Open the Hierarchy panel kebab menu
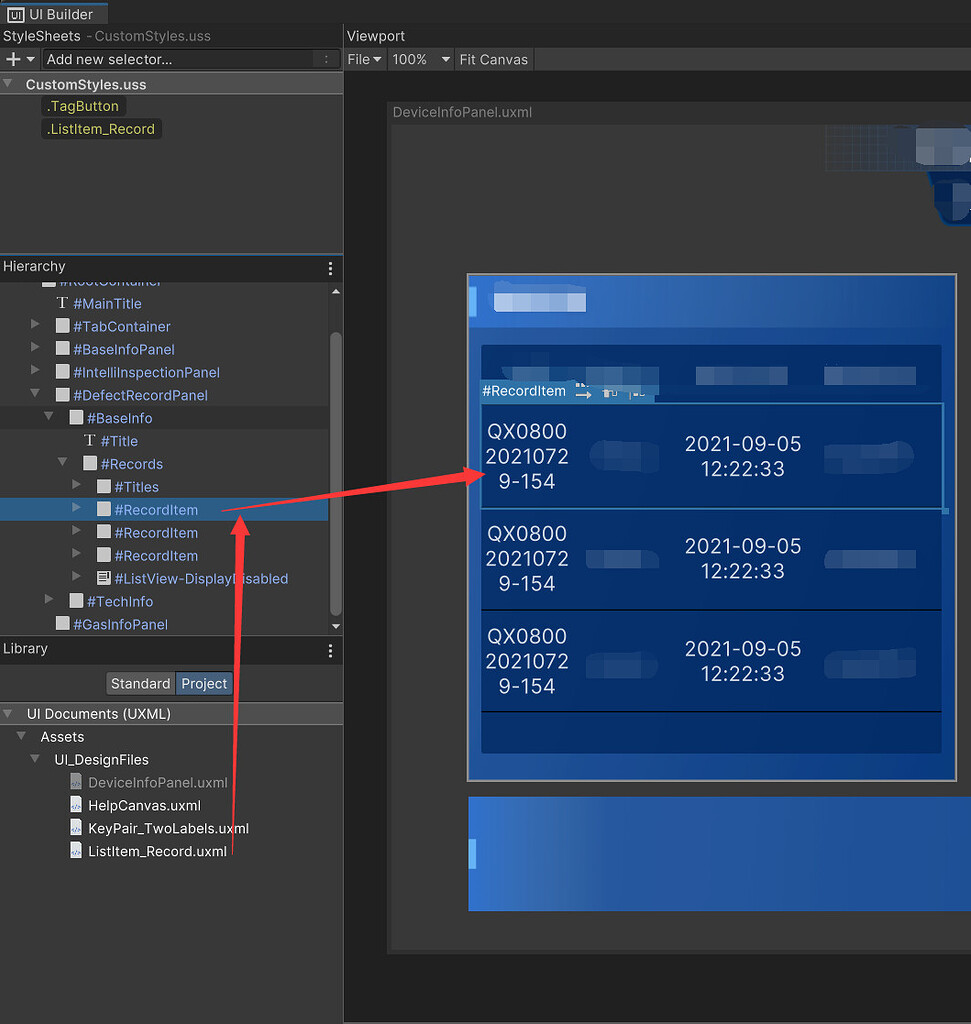The height and width of the screenshot is (1024, 971). pyautogui.click(x=330, y=268)
